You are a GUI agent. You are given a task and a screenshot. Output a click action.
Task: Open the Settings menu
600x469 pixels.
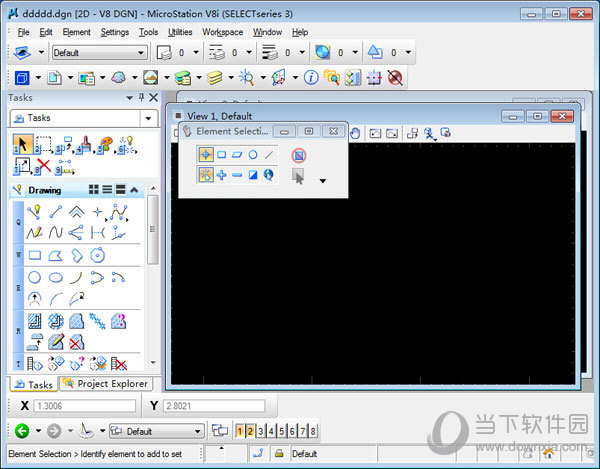click(x=115, y=32)
